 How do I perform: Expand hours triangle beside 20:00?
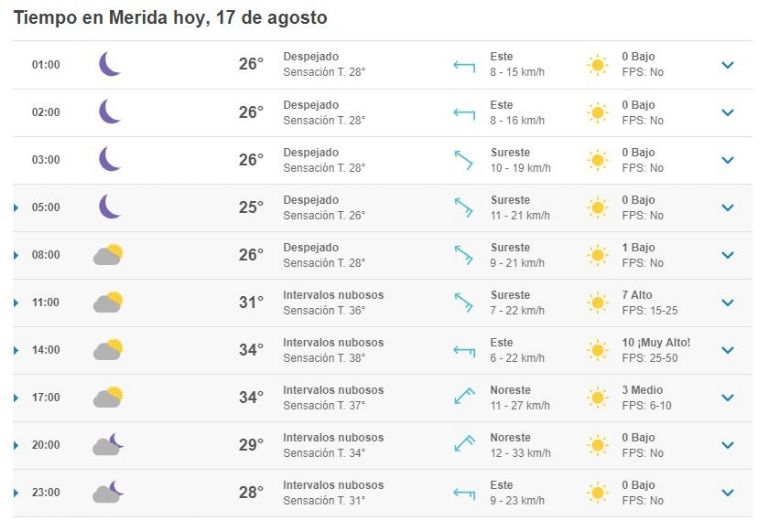(x=16, y=445)
